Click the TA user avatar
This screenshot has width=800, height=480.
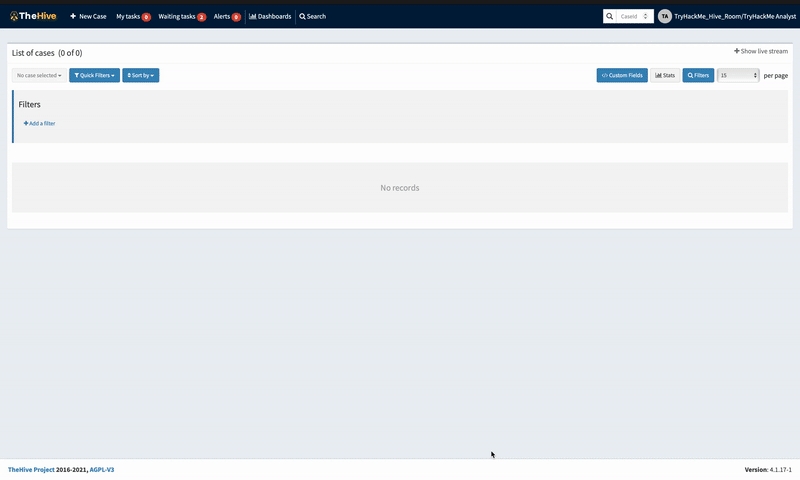pyautogui.click(x=665, y=16)
